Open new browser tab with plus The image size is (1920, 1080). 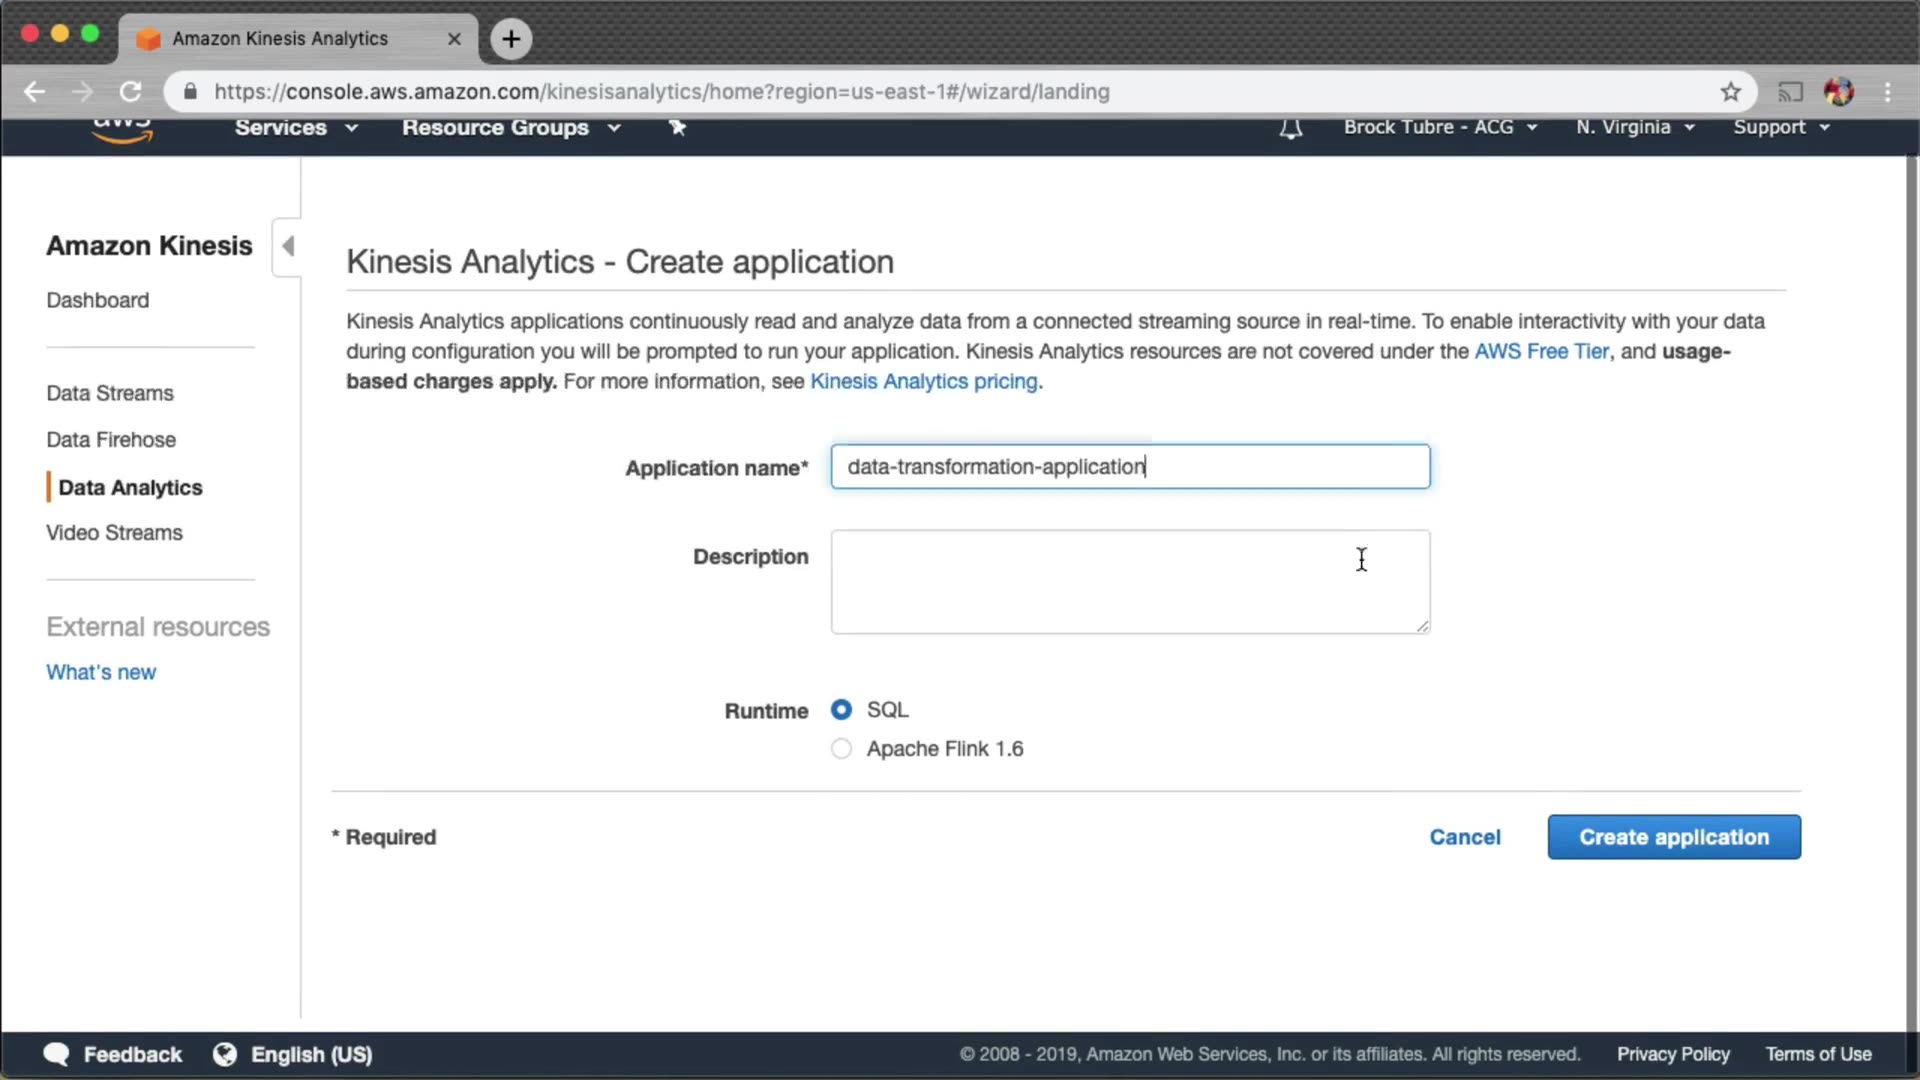coord(511,39)
